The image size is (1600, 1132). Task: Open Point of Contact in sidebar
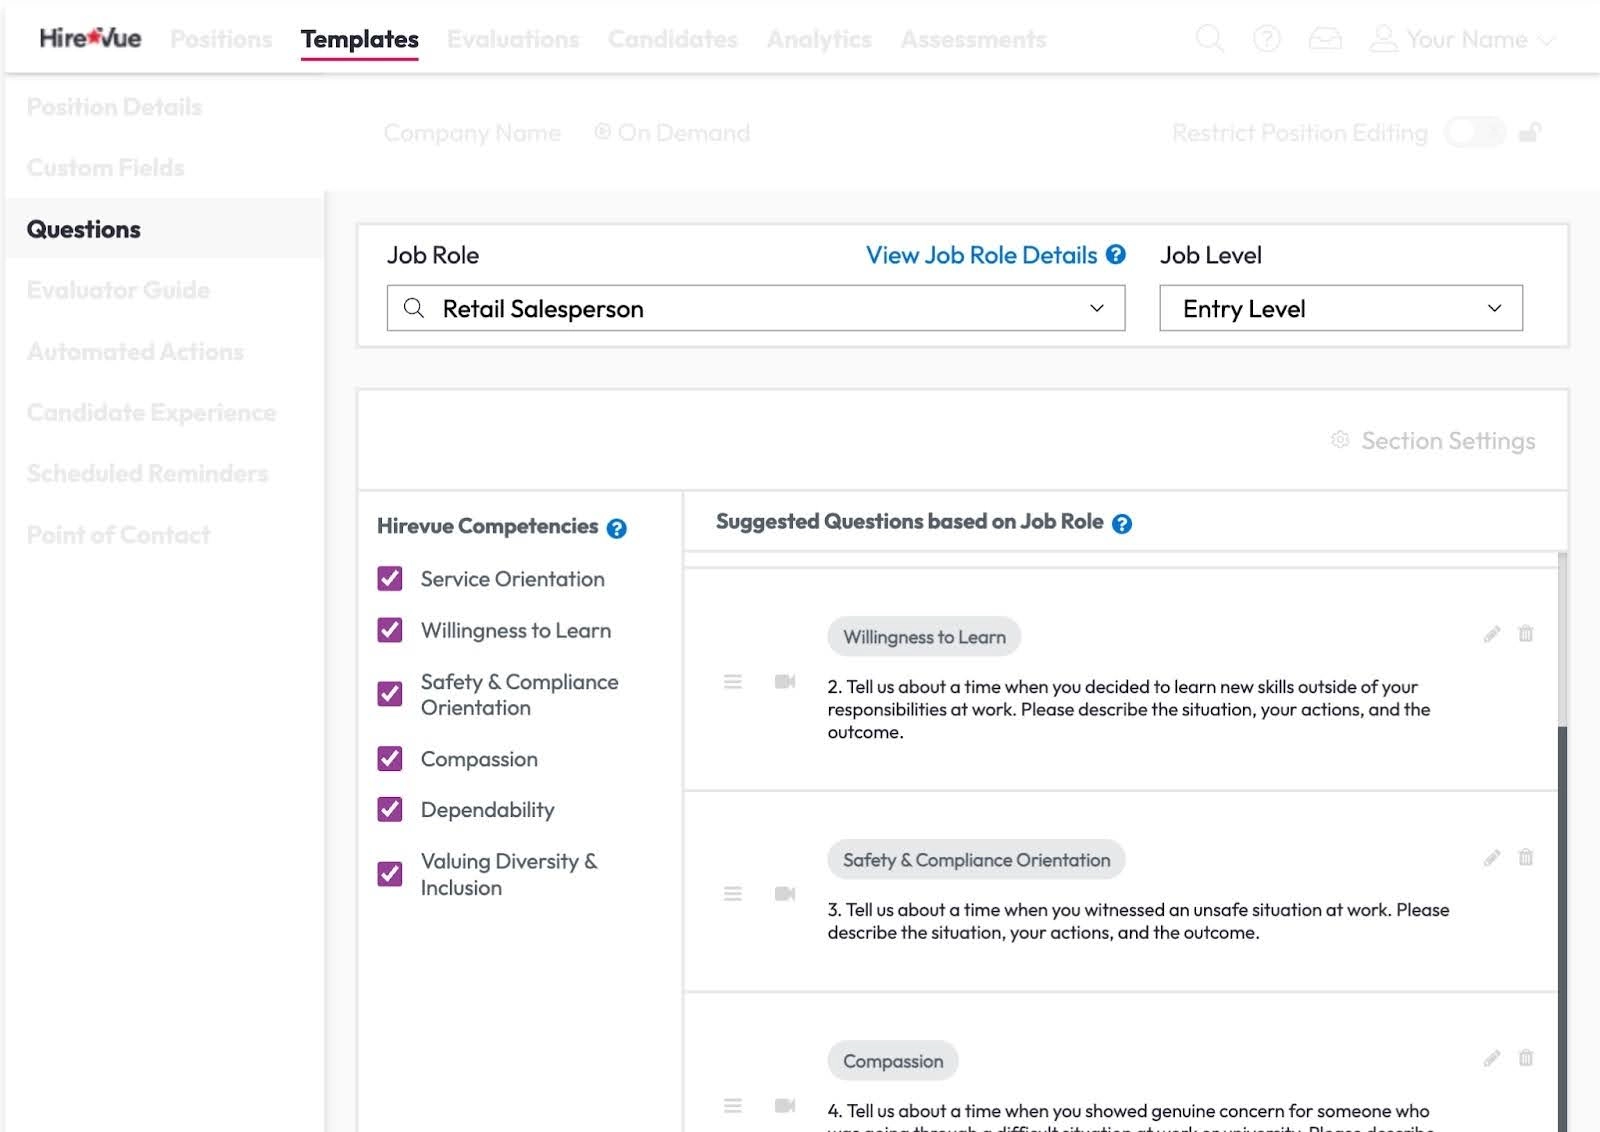tap(118, 535)
